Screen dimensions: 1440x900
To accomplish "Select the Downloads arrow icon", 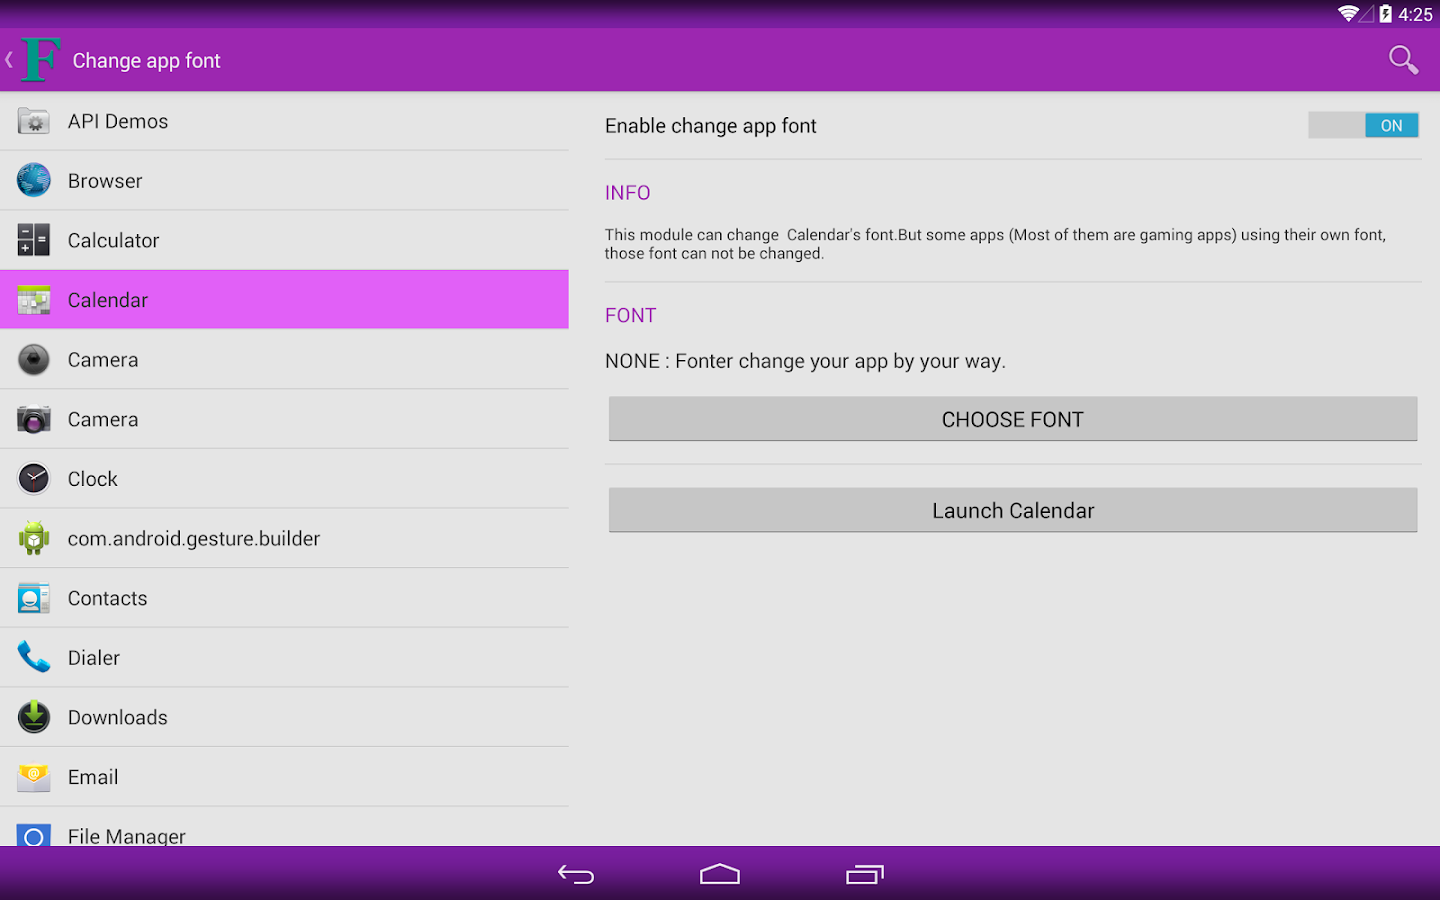I will (x=34, y=717).
